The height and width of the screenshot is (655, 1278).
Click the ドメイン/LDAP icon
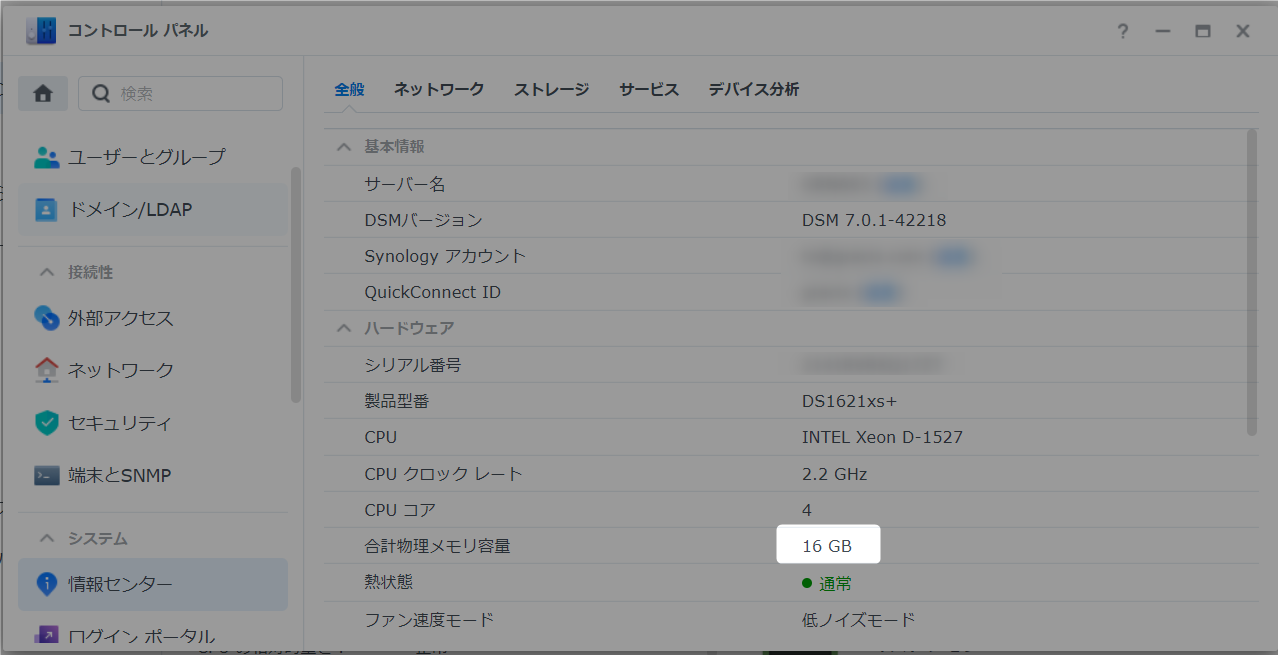click(x=47, y=210)
